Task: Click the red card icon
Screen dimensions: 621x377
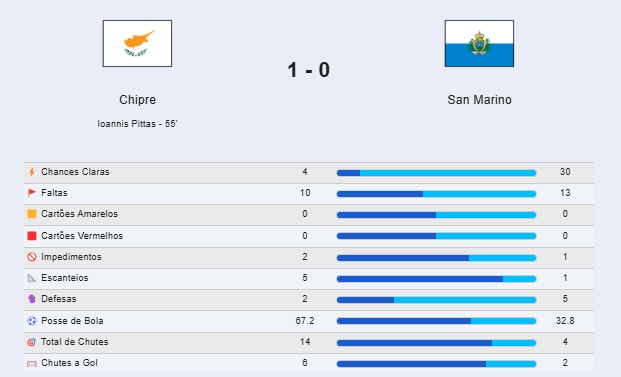Action: (x=32, y=236)
